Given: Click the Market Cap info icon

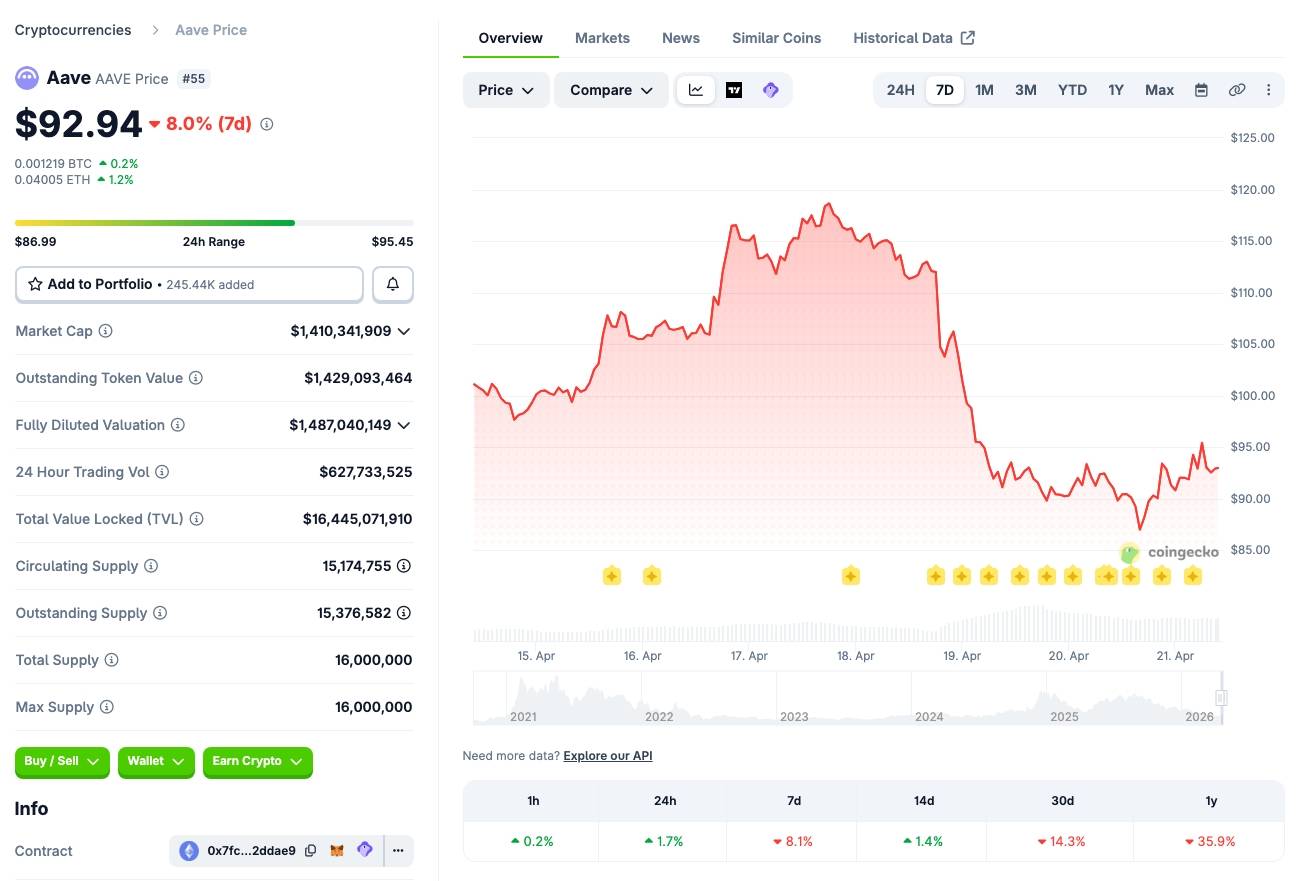Looking at the screenshot, I should tap(105, 331).
